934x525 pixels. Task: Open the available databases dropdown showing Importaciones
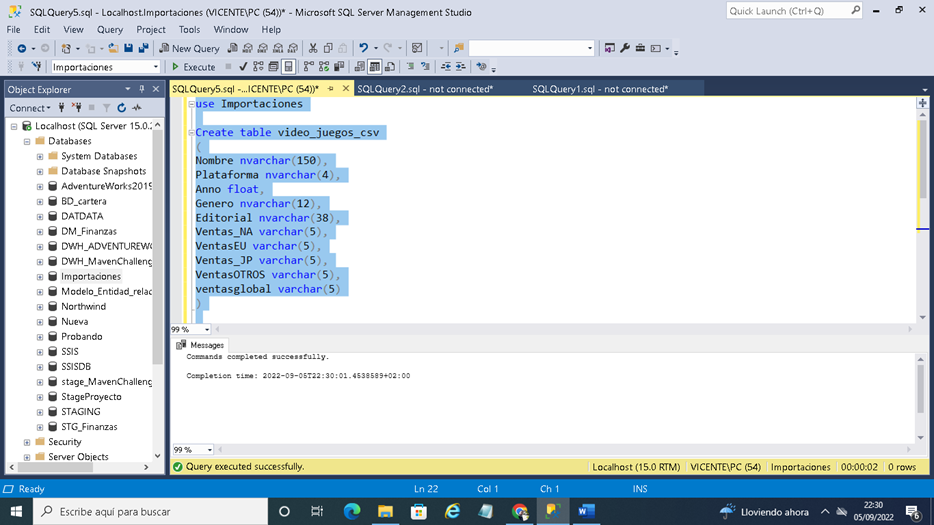[x=155, y=67]
